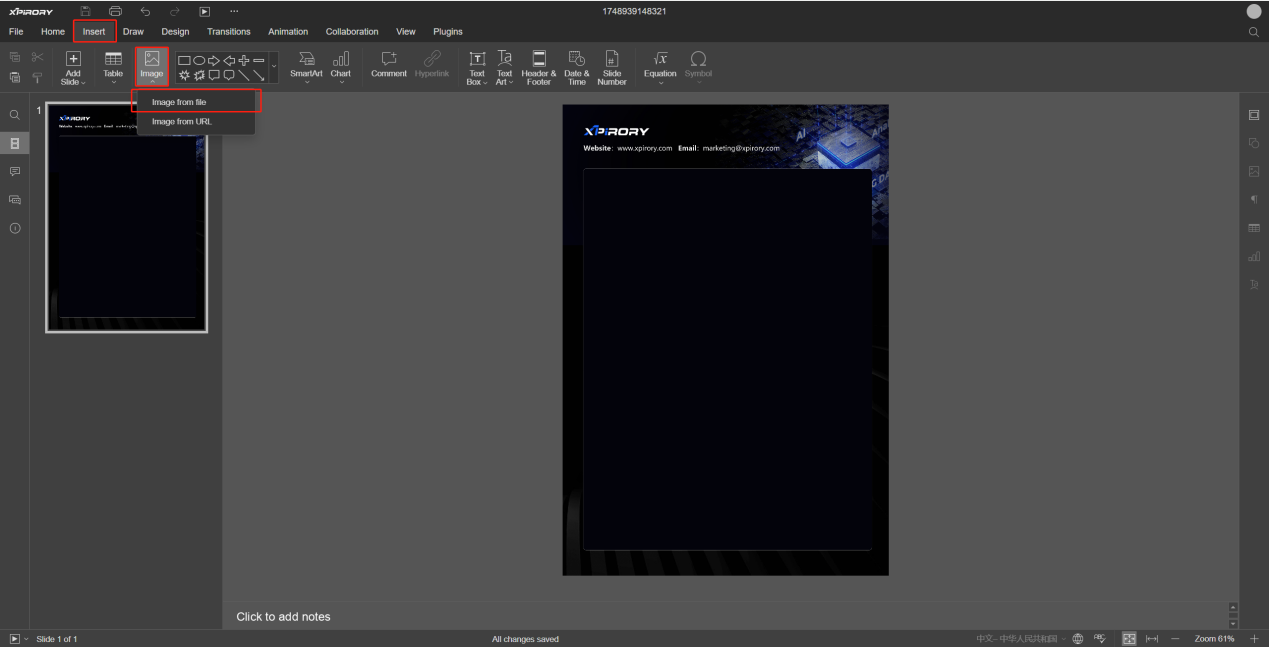The image size is (1269, 647).
Task: Open the Transitions ribbon tab
Action: pyautogui.click(x=228, y=32)
